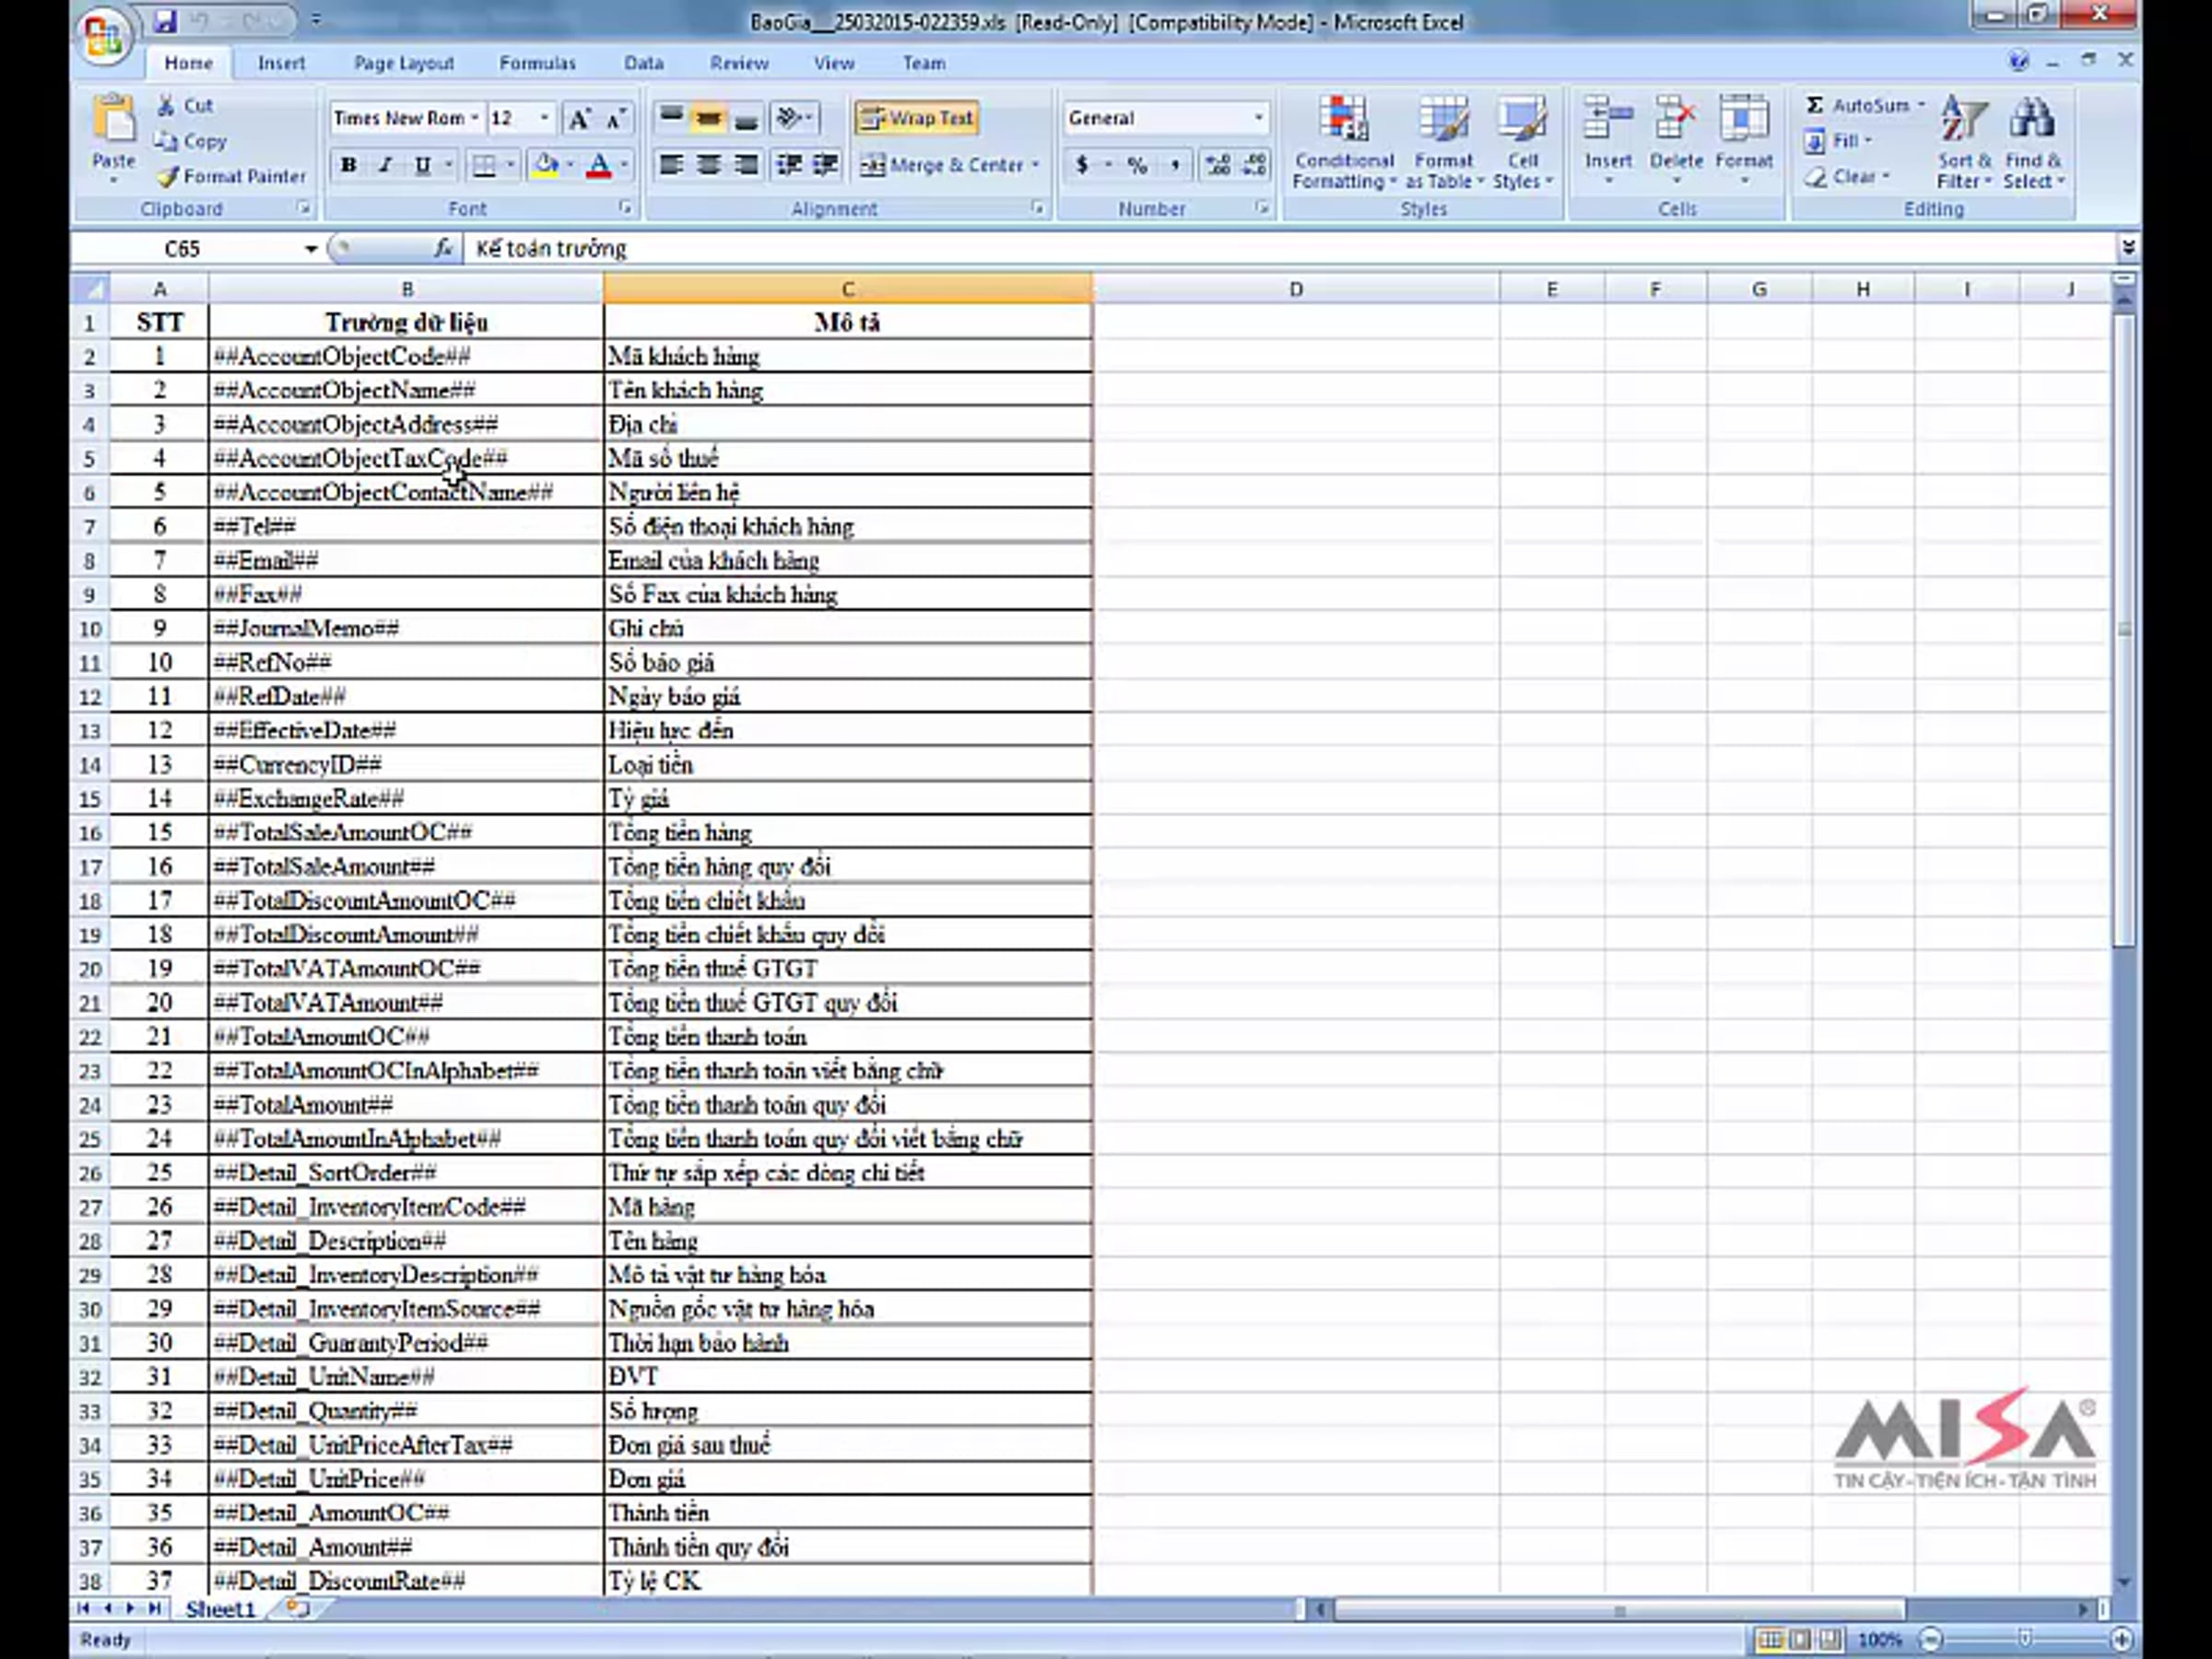Apply the fill color bucket
Screen dimensions: 2212x1659
click(547, 165)
